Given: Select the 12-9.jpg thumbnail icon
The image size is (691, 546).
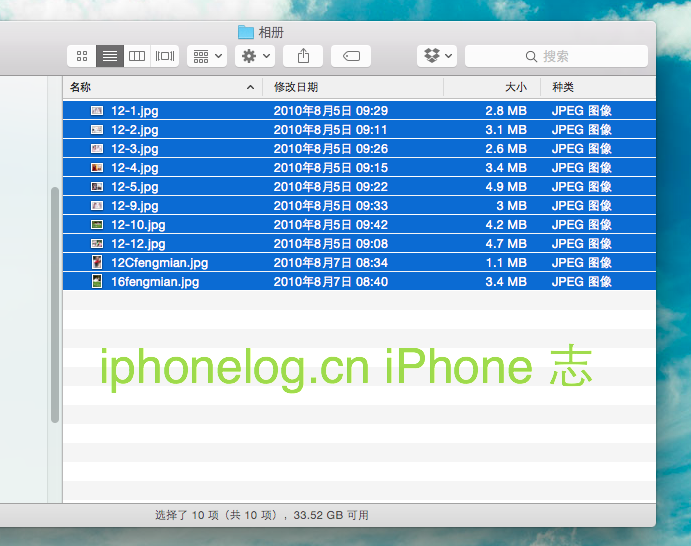Looking at the screenshot, I should click(97, 205).
